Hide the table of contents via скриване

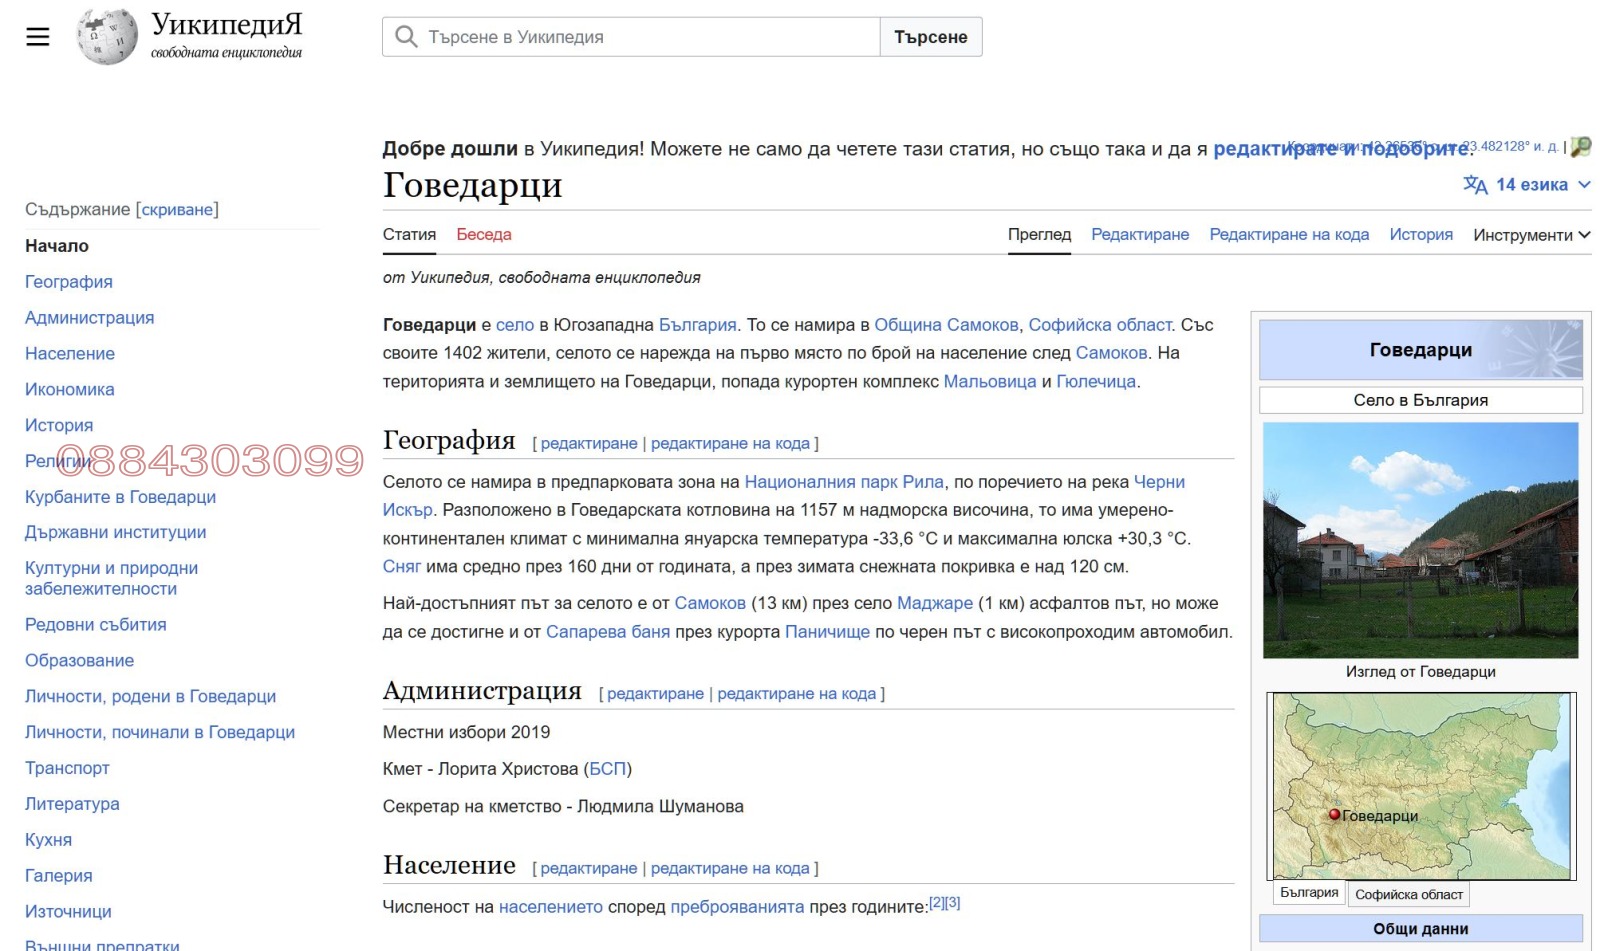click(177, 209)
